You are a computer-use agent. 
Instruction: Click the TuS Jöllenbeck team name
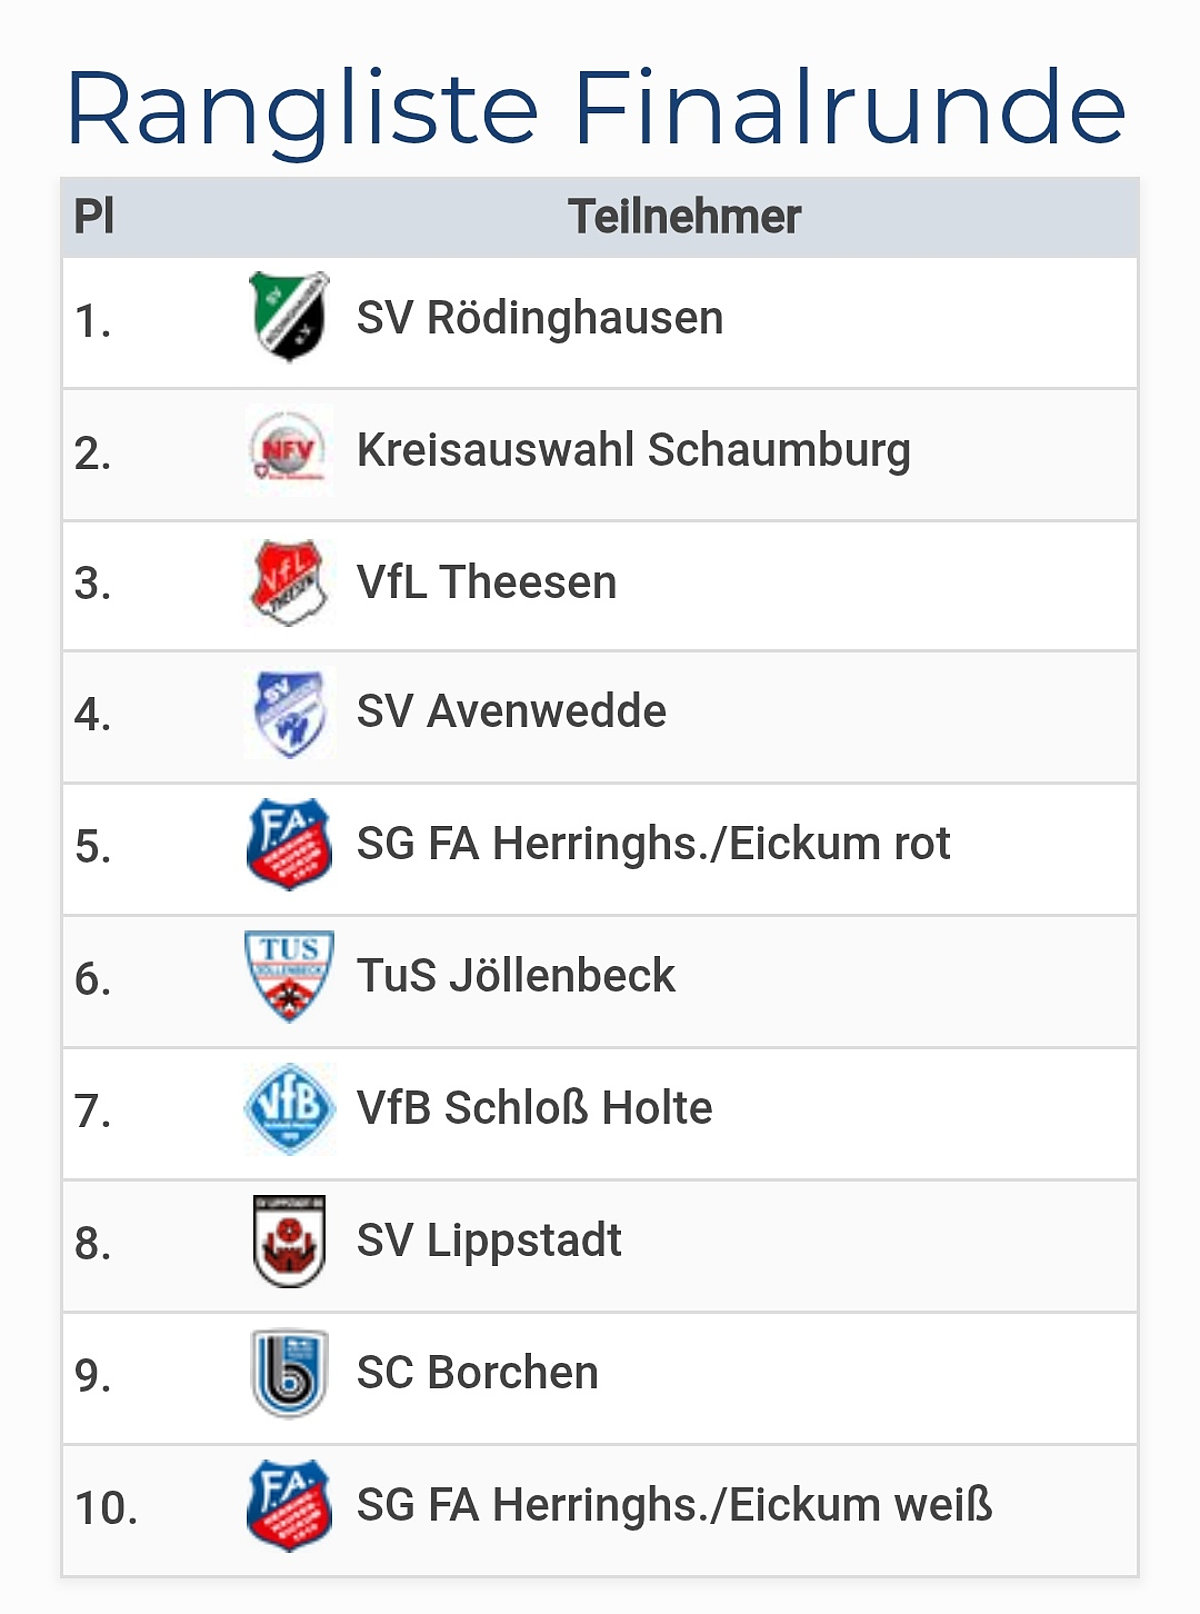(x=516, y=976)
